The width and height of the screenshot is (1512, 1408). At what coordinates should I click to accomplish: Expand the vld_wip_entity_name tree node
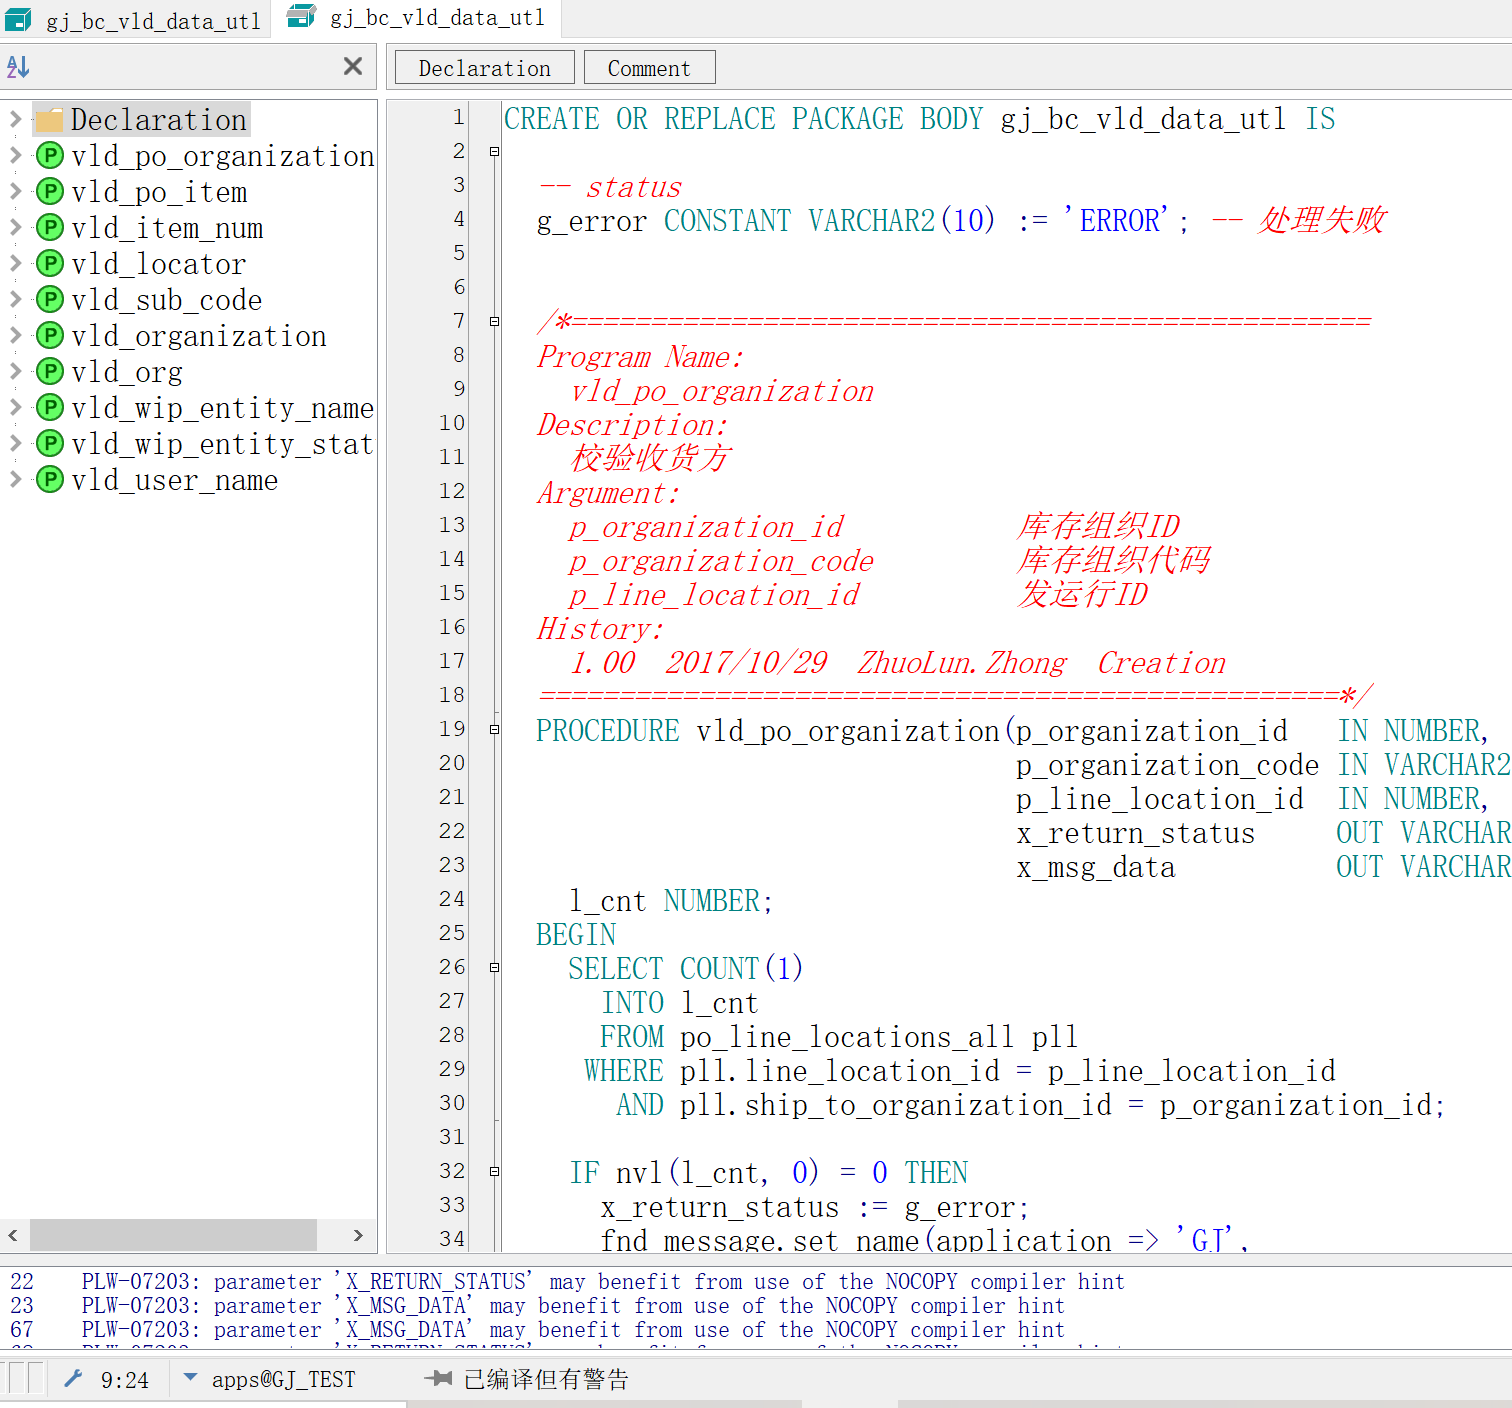[15, 408]
